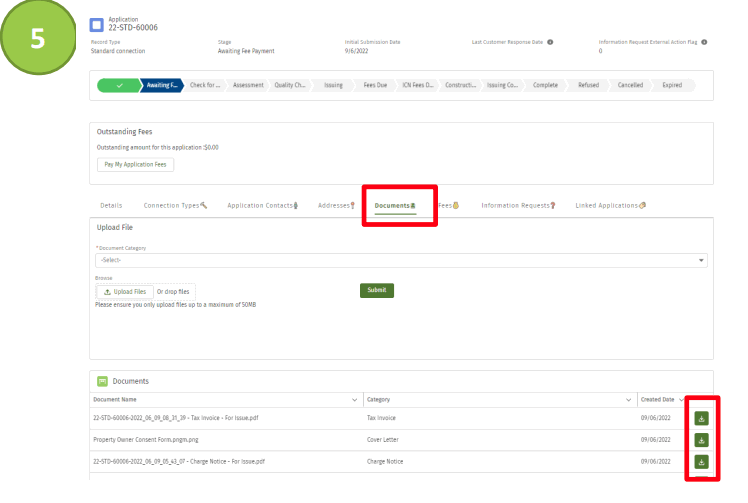Select the Documents tab
The height and width of the screenshot is (503, 748).
point(395,206)
